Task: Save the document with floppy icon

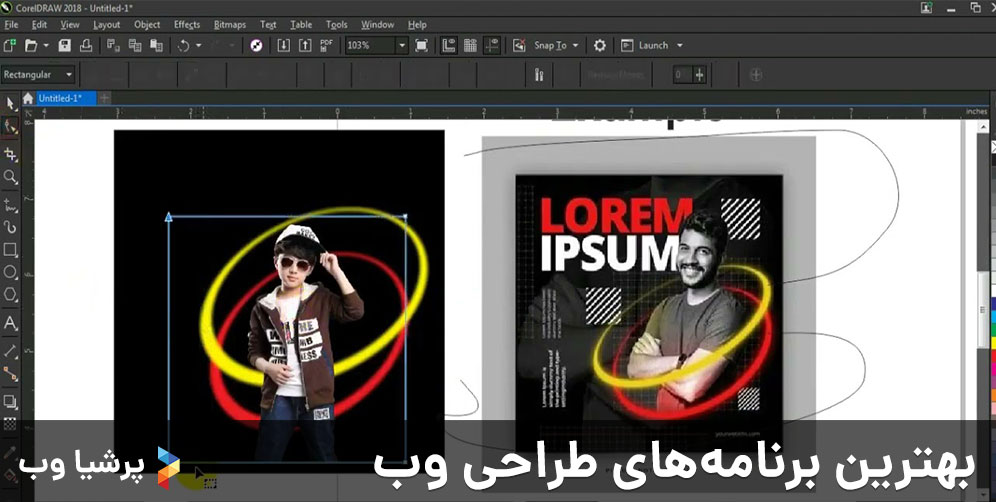Action: coord(64,45)
